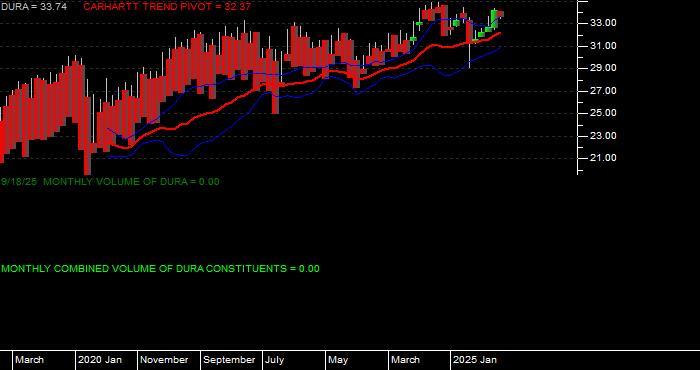Click the CARHARTT TREND PIVOT = 32.37 label

[167, 7]
